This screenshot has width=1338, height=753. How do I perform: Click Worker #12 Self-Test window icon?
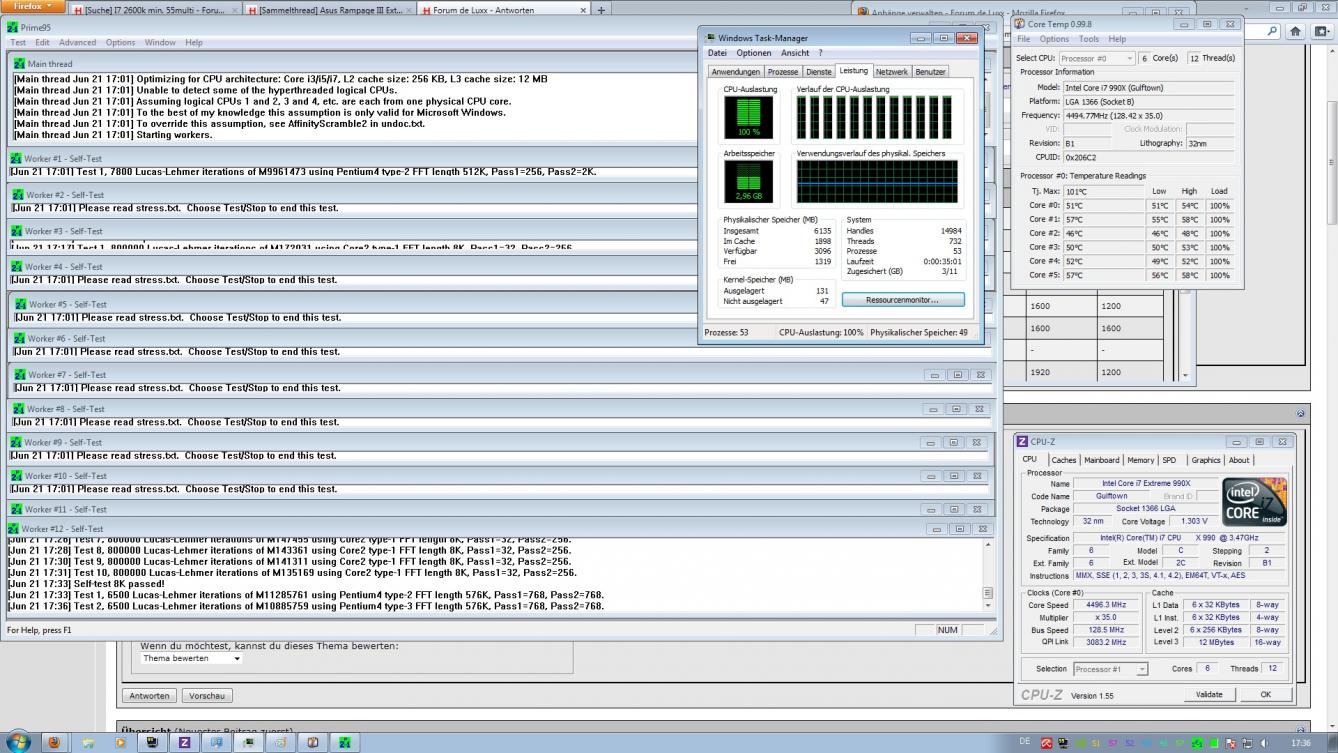[x=13, y=528]
